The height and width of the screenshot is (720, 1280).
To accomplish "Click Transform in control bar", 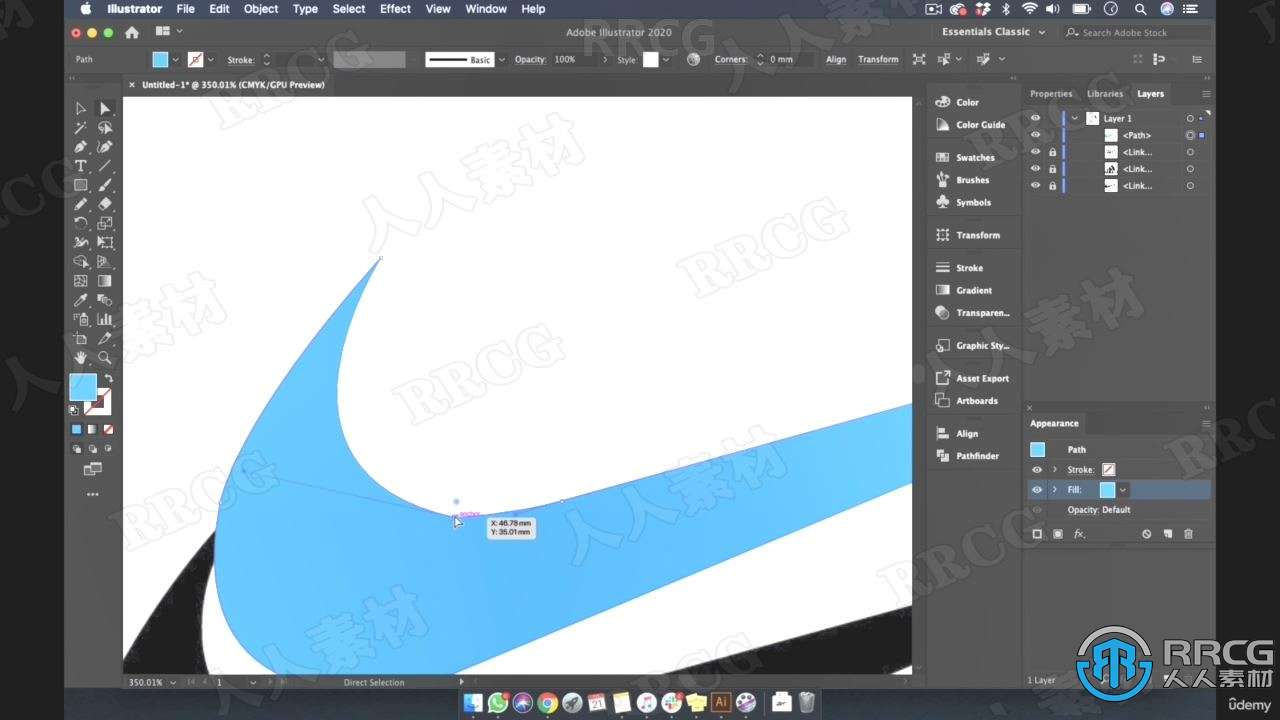I will pos(878,60).
